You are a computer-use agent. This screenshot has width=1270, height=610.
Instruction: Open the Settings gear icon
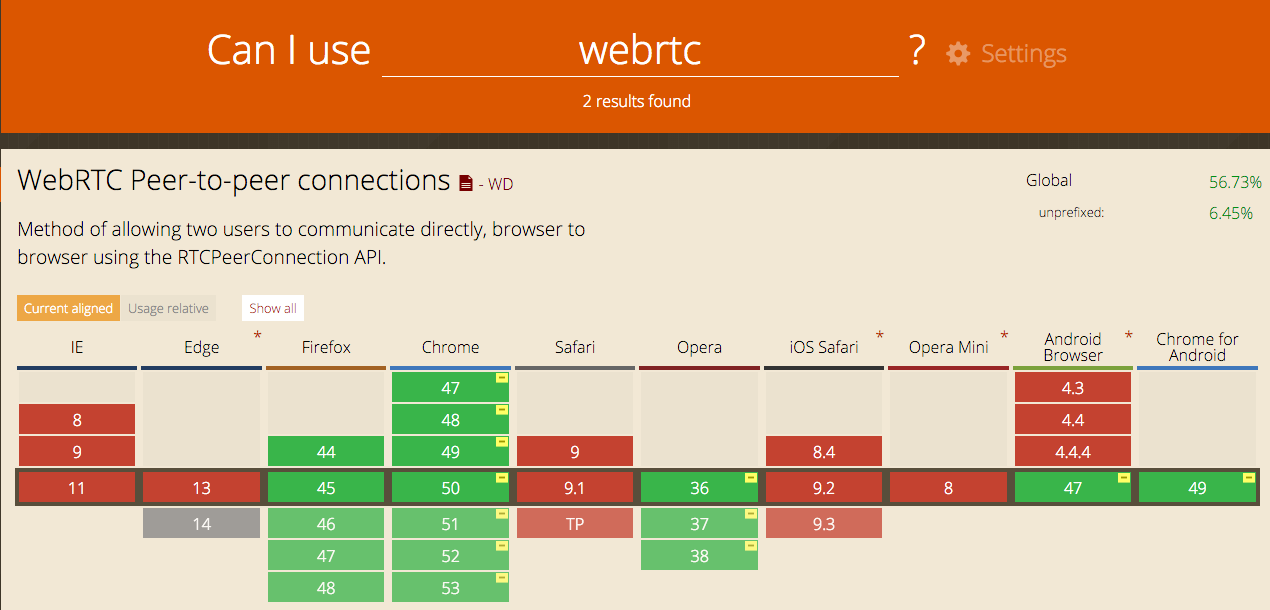(x=958, y=54)
